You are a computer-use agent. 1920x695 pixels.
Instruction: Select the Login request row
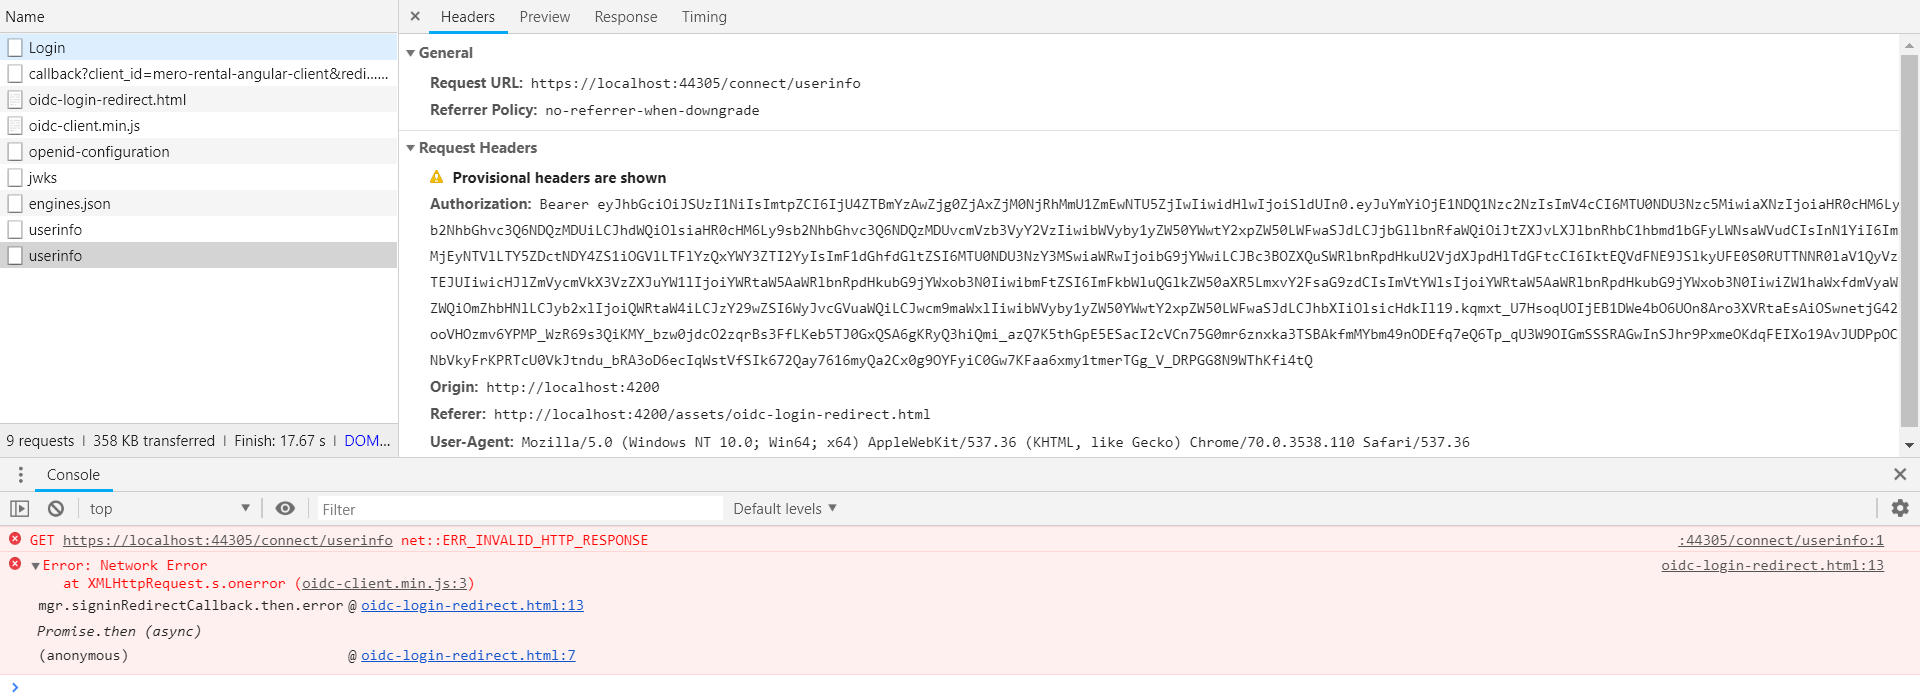pyautogui.click(x=47, y=48)
